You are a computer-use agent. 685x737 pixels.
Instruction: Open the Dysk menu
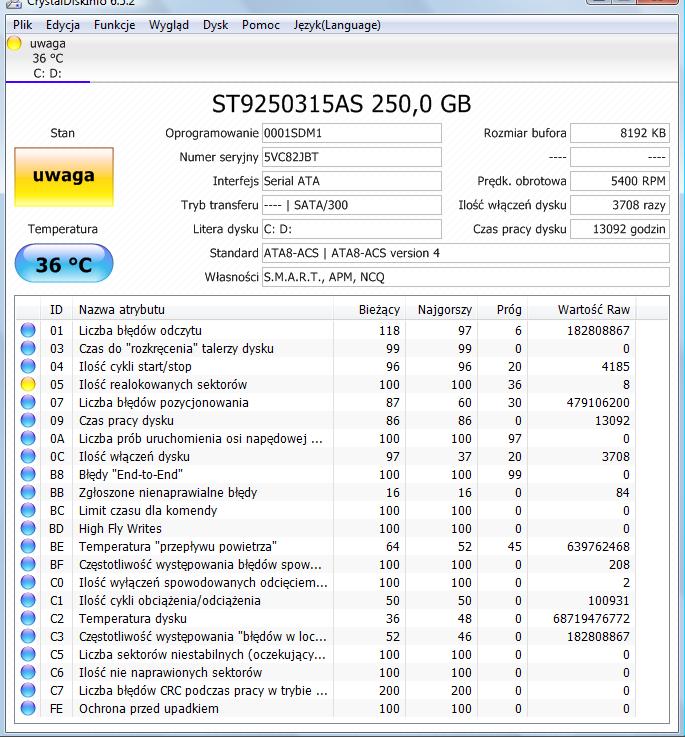[x=215, y=25]
